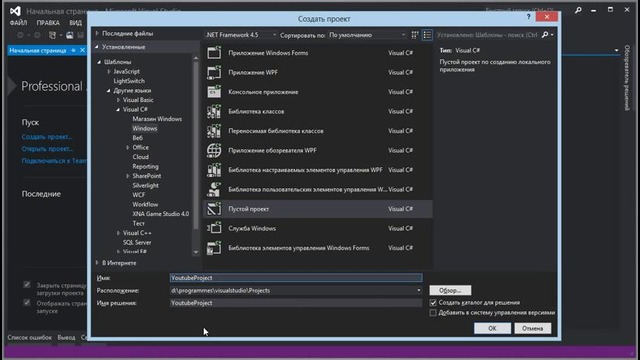This screenshot has width=640, height=360.
Task: Click the project name input field
Action: coord(296,278)
